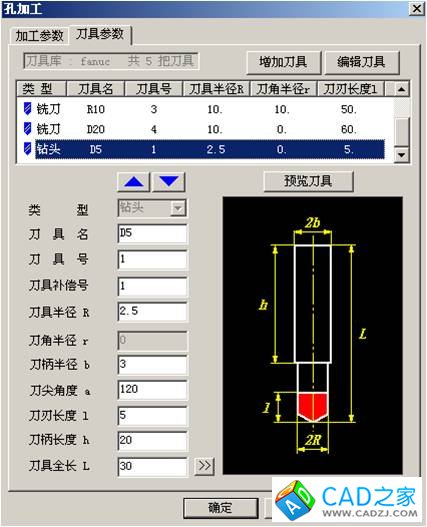This screenshot has height=527, width=427.
Task: Click the tool list scroll up arrow
Action: coord(401,89)
